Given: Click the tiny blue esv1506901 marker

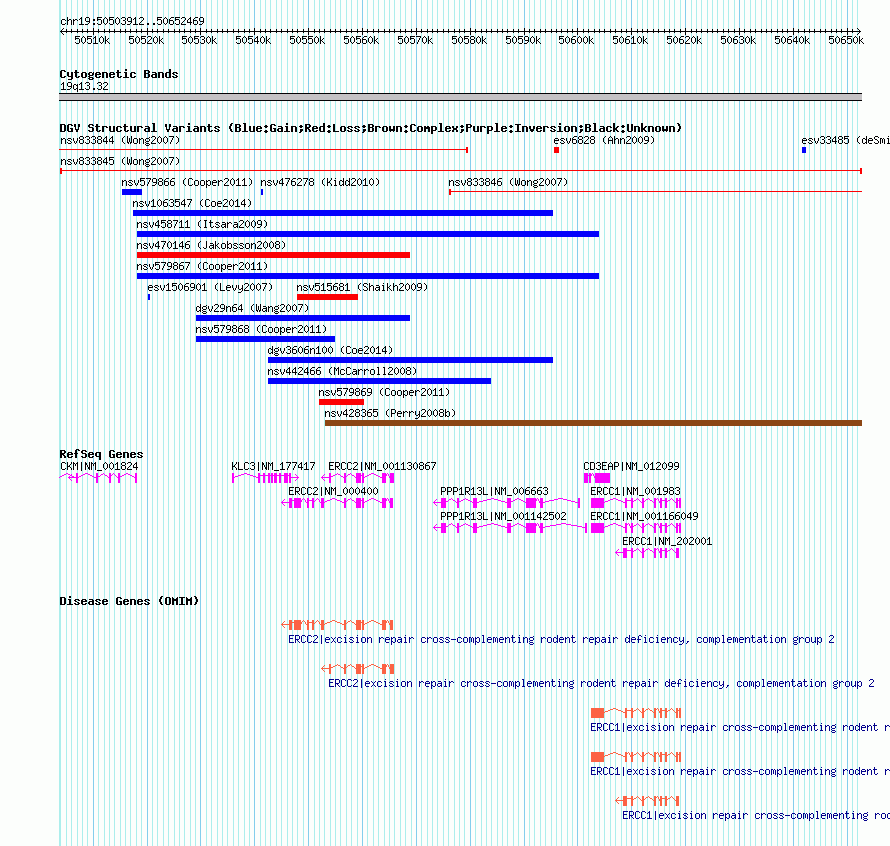Looking at the screenshot, I should [149, 297].
